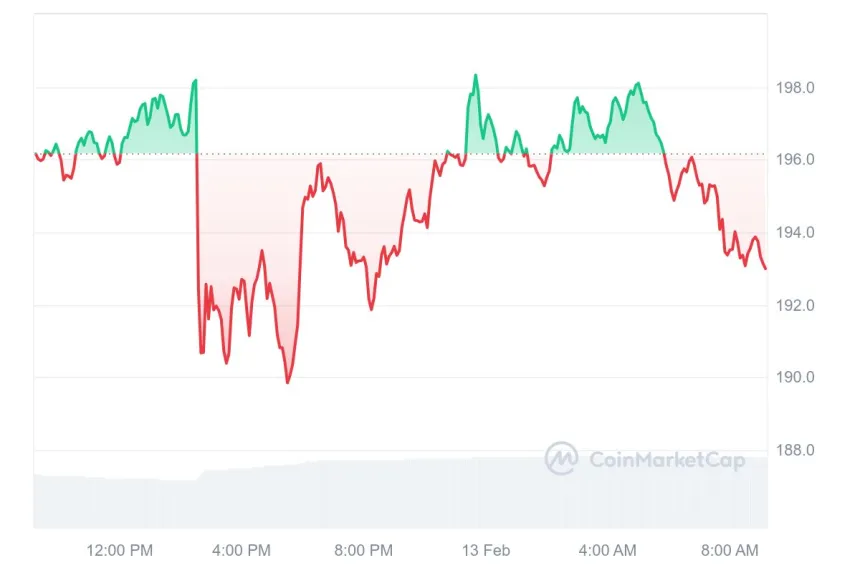Click the 196.0 price axis label
The width and height of the screenshot is (860, 573).
point(797,160)
